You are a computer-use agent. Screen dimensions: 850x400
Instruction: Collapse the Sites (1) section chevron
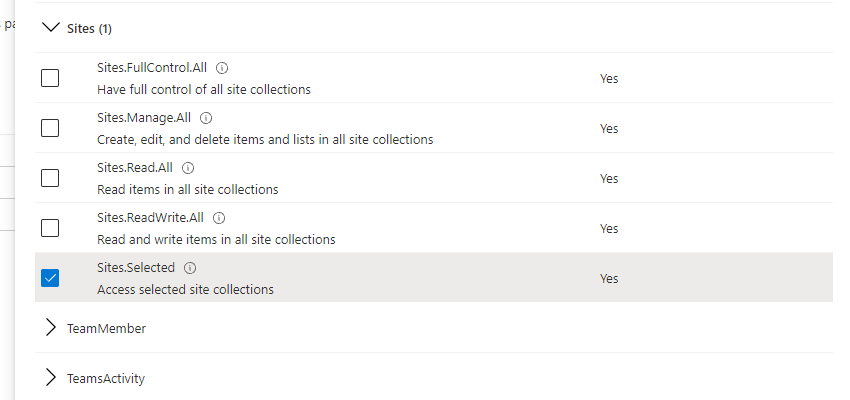click(x=50, y=27)
